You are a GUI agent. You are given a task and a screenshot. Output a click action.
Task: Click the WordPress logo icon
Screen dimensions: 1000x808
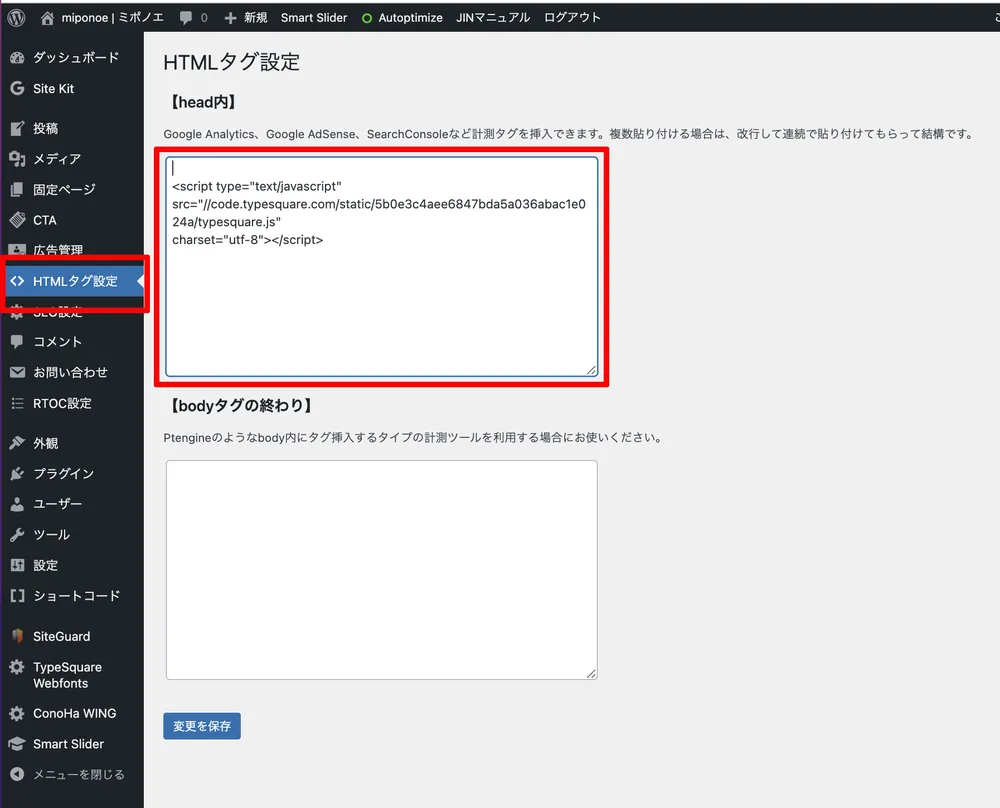click(16, 18)
